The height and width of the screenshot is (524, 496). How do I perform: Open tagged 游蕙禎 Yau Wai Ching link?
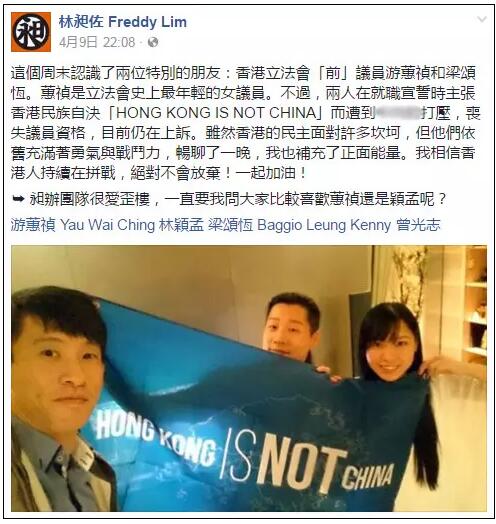83,225
